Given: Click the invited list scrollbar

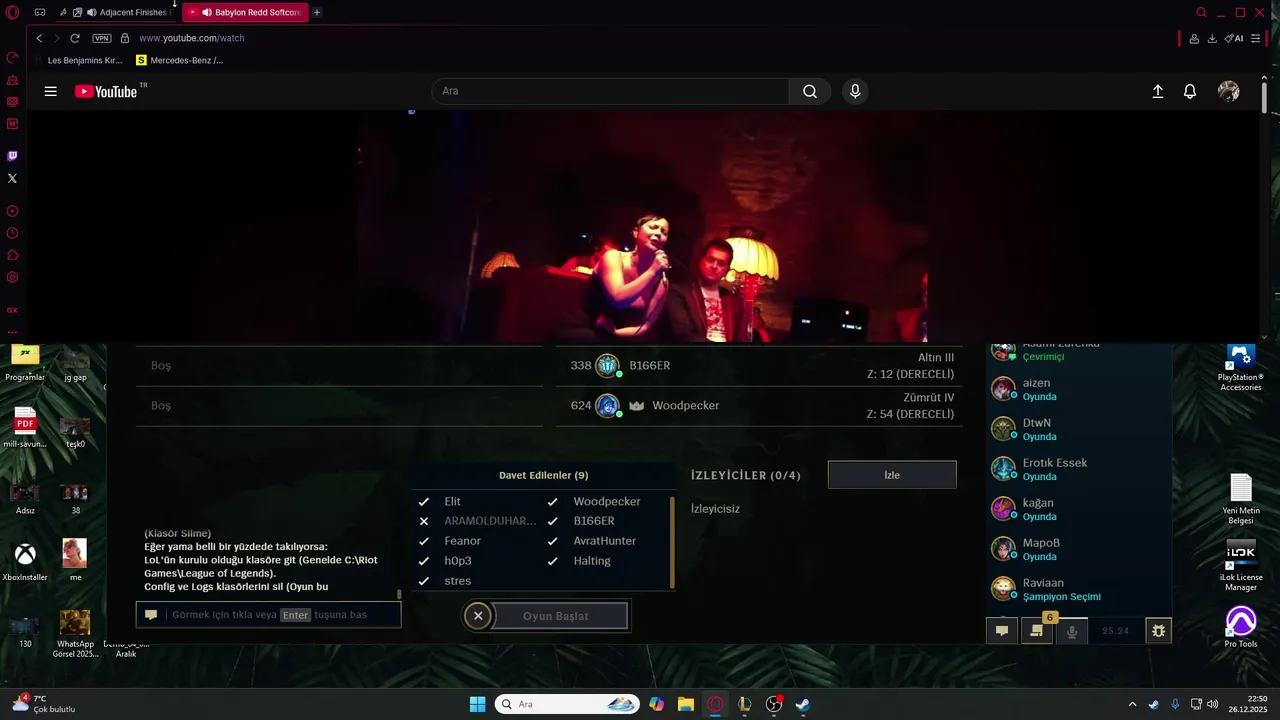Looking at the screenshot, I should coord(672,542).
